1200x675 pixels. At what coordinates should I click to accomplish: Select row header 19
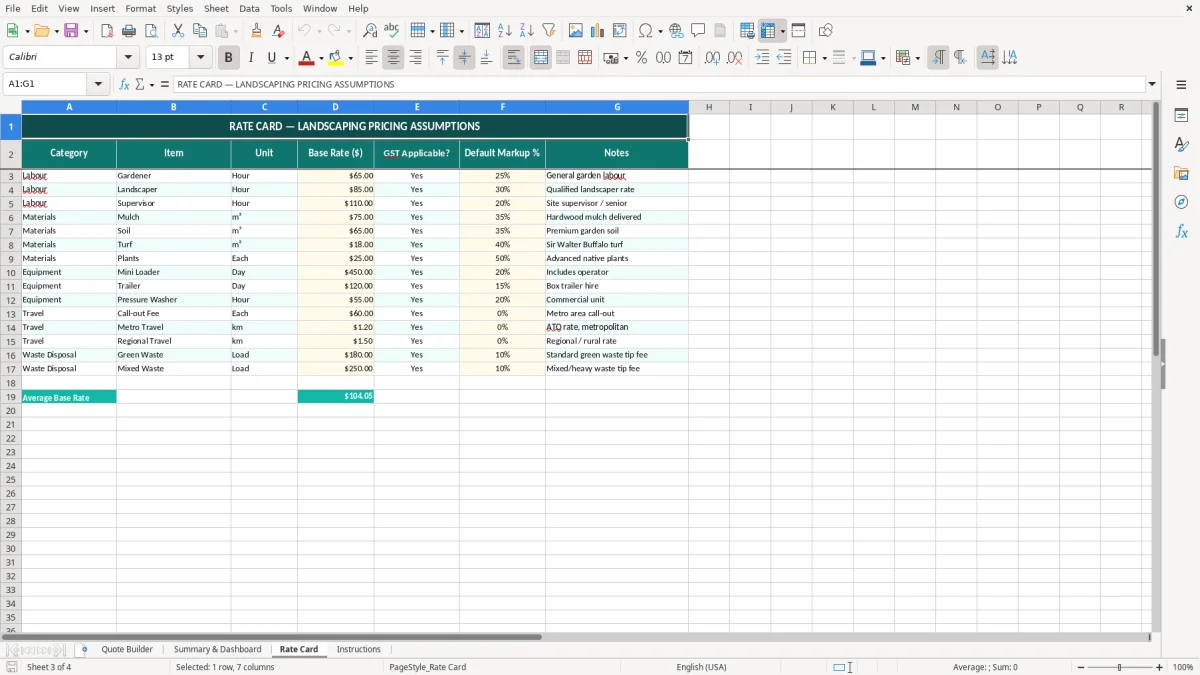[x=10, y=397]
